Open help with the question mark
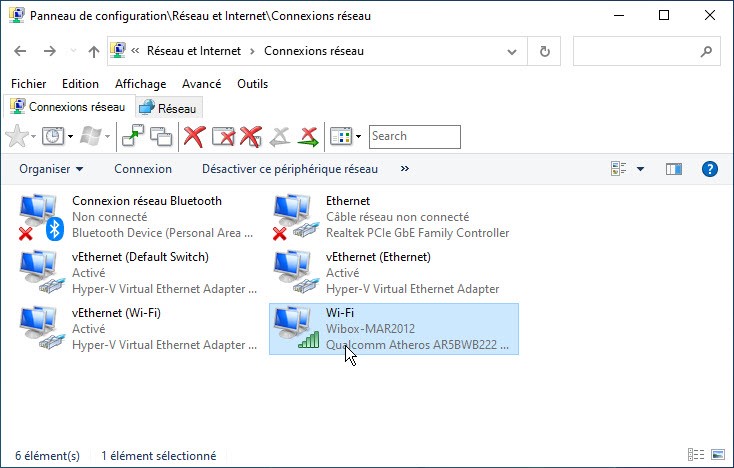Image resolution: width=734 pixels, height=468 pixels. (x=710, y=169)
